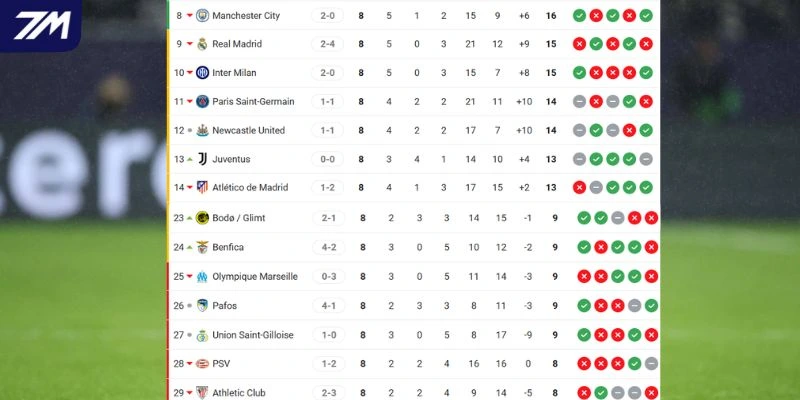The width and height of the screenshot is (800, 400).
Task: Click the Benfica club crest
Action: coord(203,247)
